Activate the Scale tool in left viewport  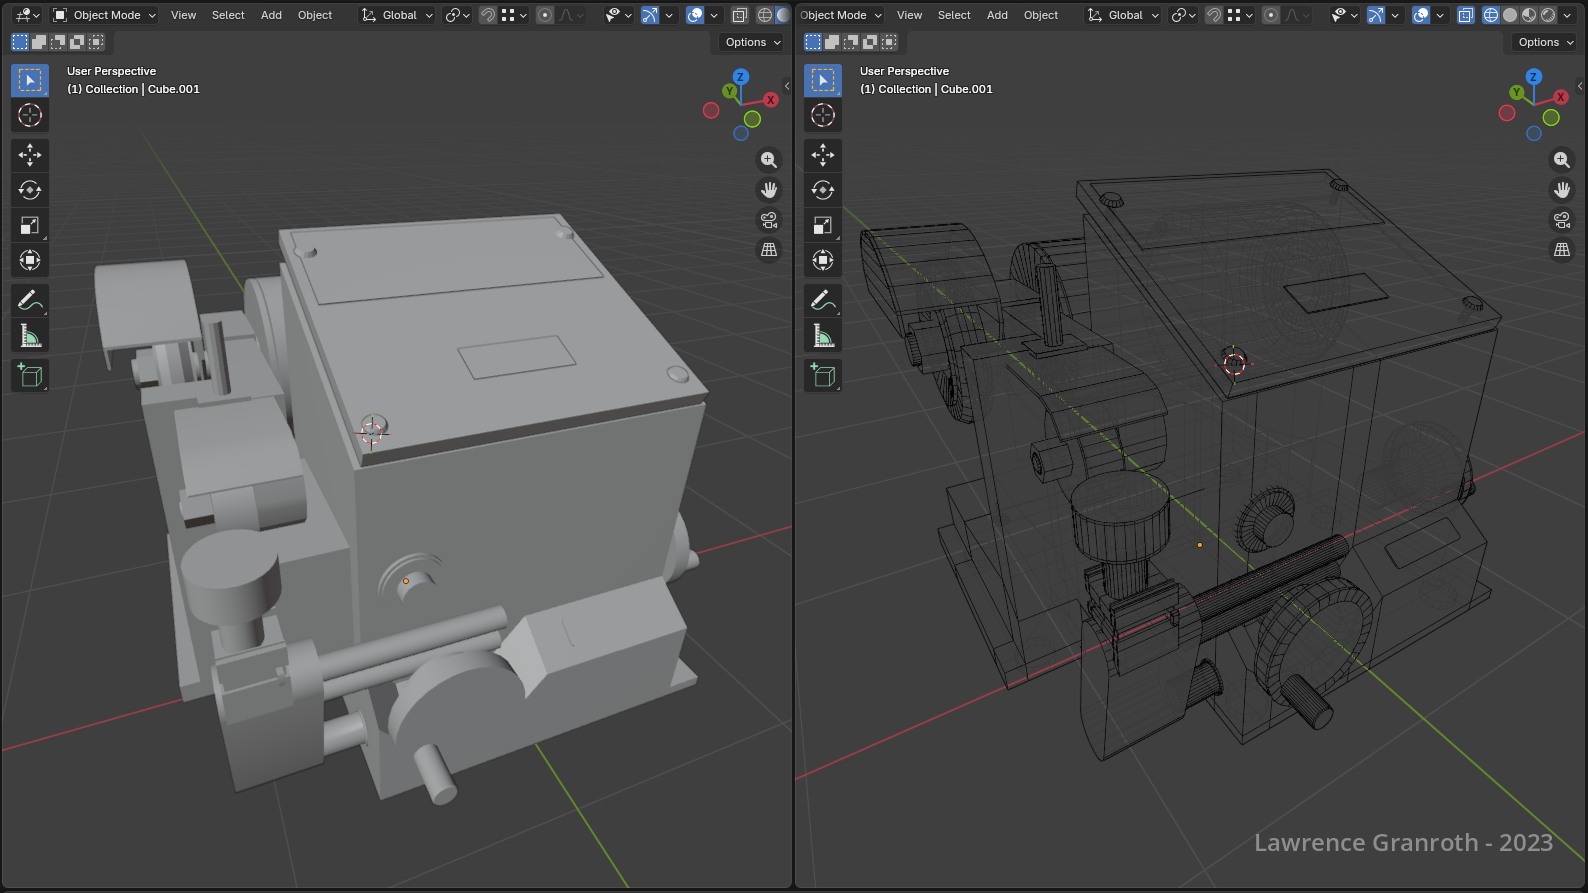[30, 225]
